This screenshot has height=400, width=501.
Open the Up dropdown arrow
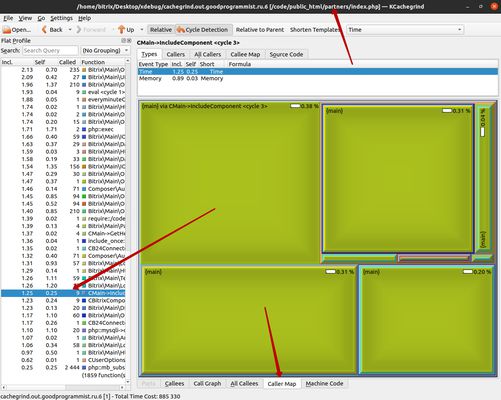click(142, 30)
